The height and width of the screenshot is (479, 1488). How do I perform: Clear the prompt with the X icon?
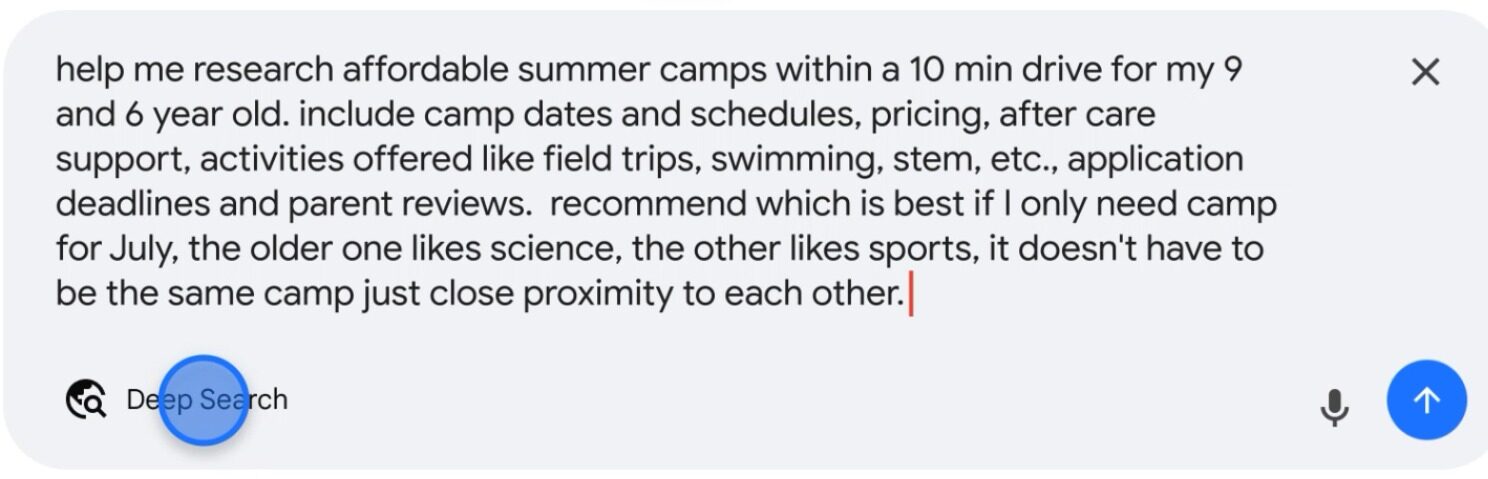click(1424, 72)
